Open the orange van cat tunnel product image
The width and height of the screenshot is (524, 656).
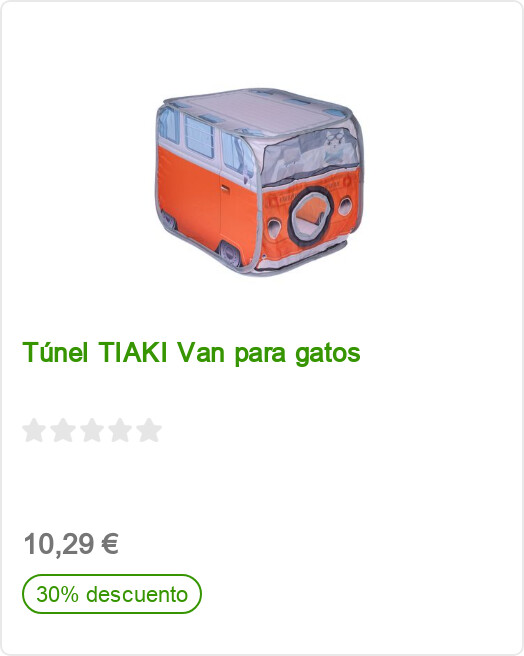(259, 182)
